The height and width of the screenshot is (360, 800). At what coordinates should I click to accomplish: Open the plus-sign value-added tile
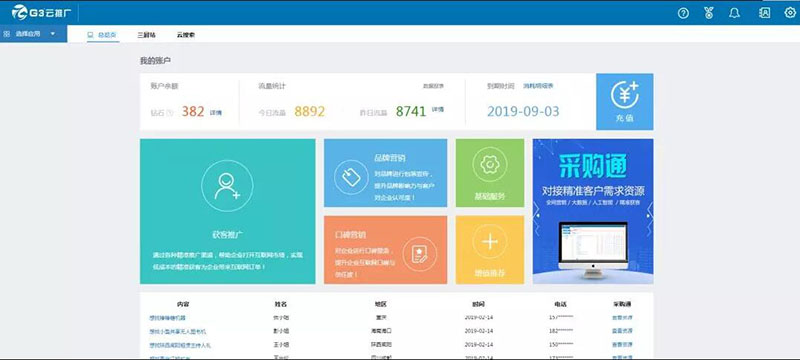pos(490,250)
